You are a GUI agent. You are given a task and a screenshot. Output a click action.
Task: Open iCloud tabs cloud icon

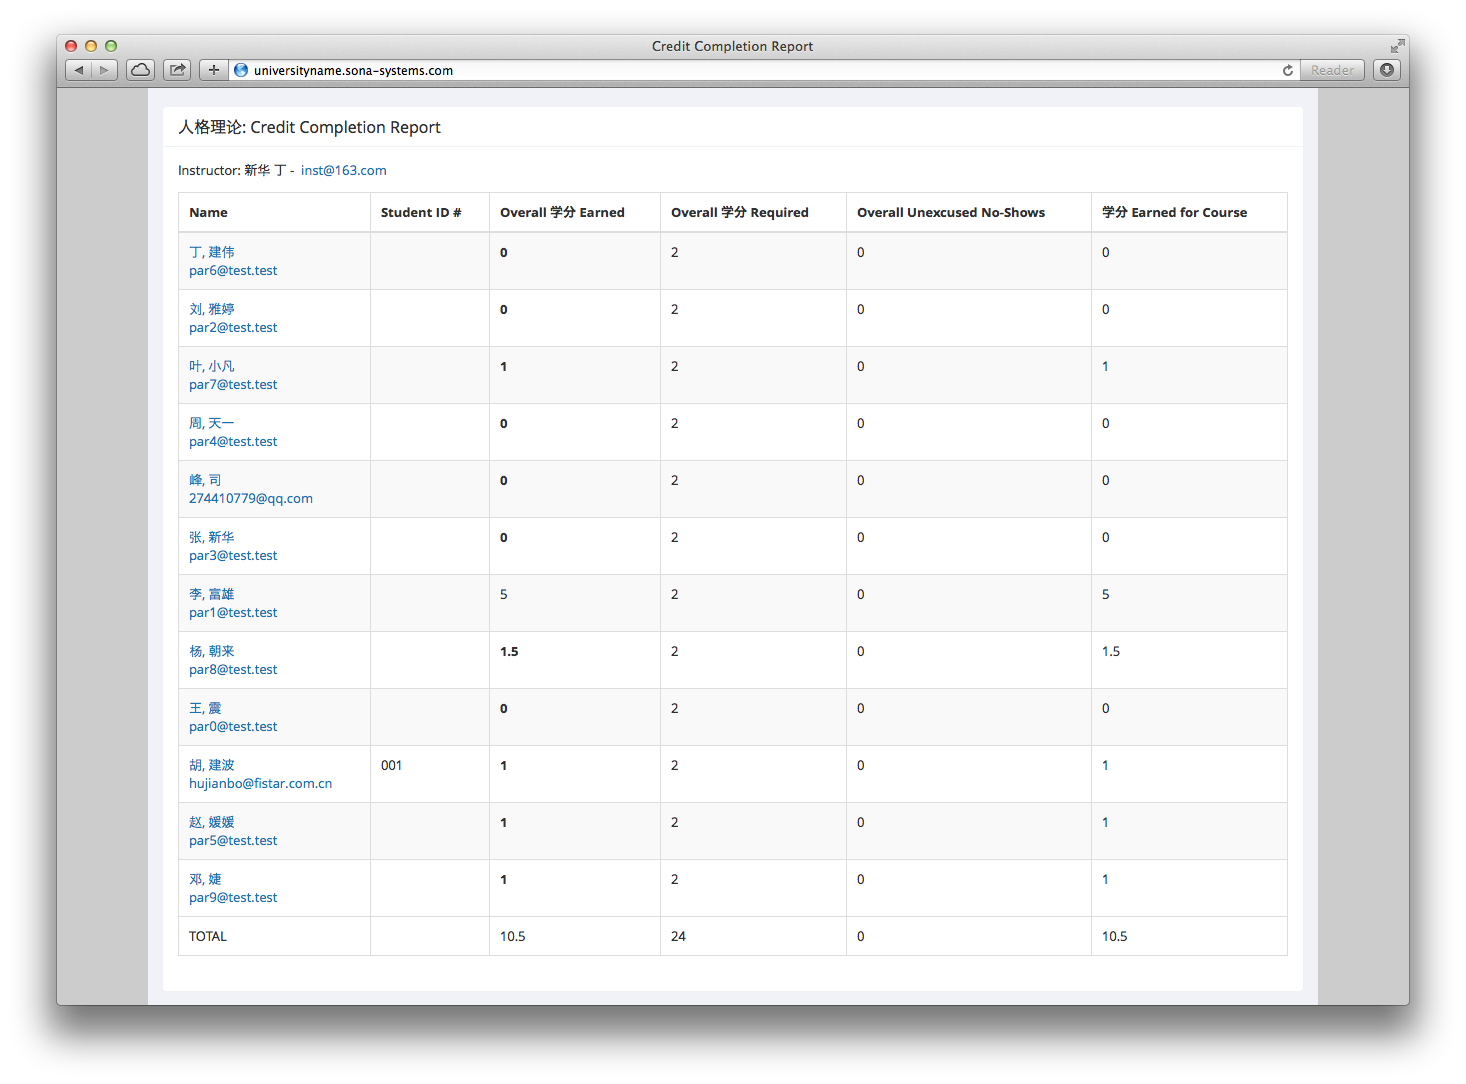point(141,70)
